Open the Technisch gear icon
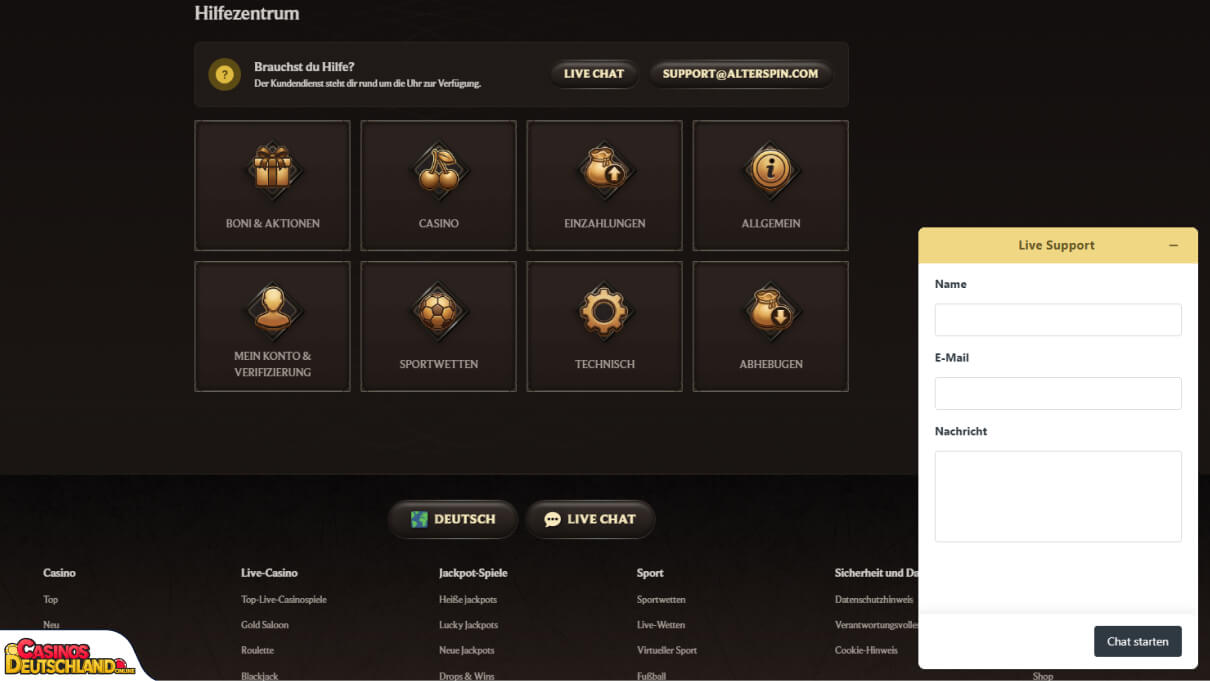Viewport: 1210px width, 681px height. tap(604, 310)
